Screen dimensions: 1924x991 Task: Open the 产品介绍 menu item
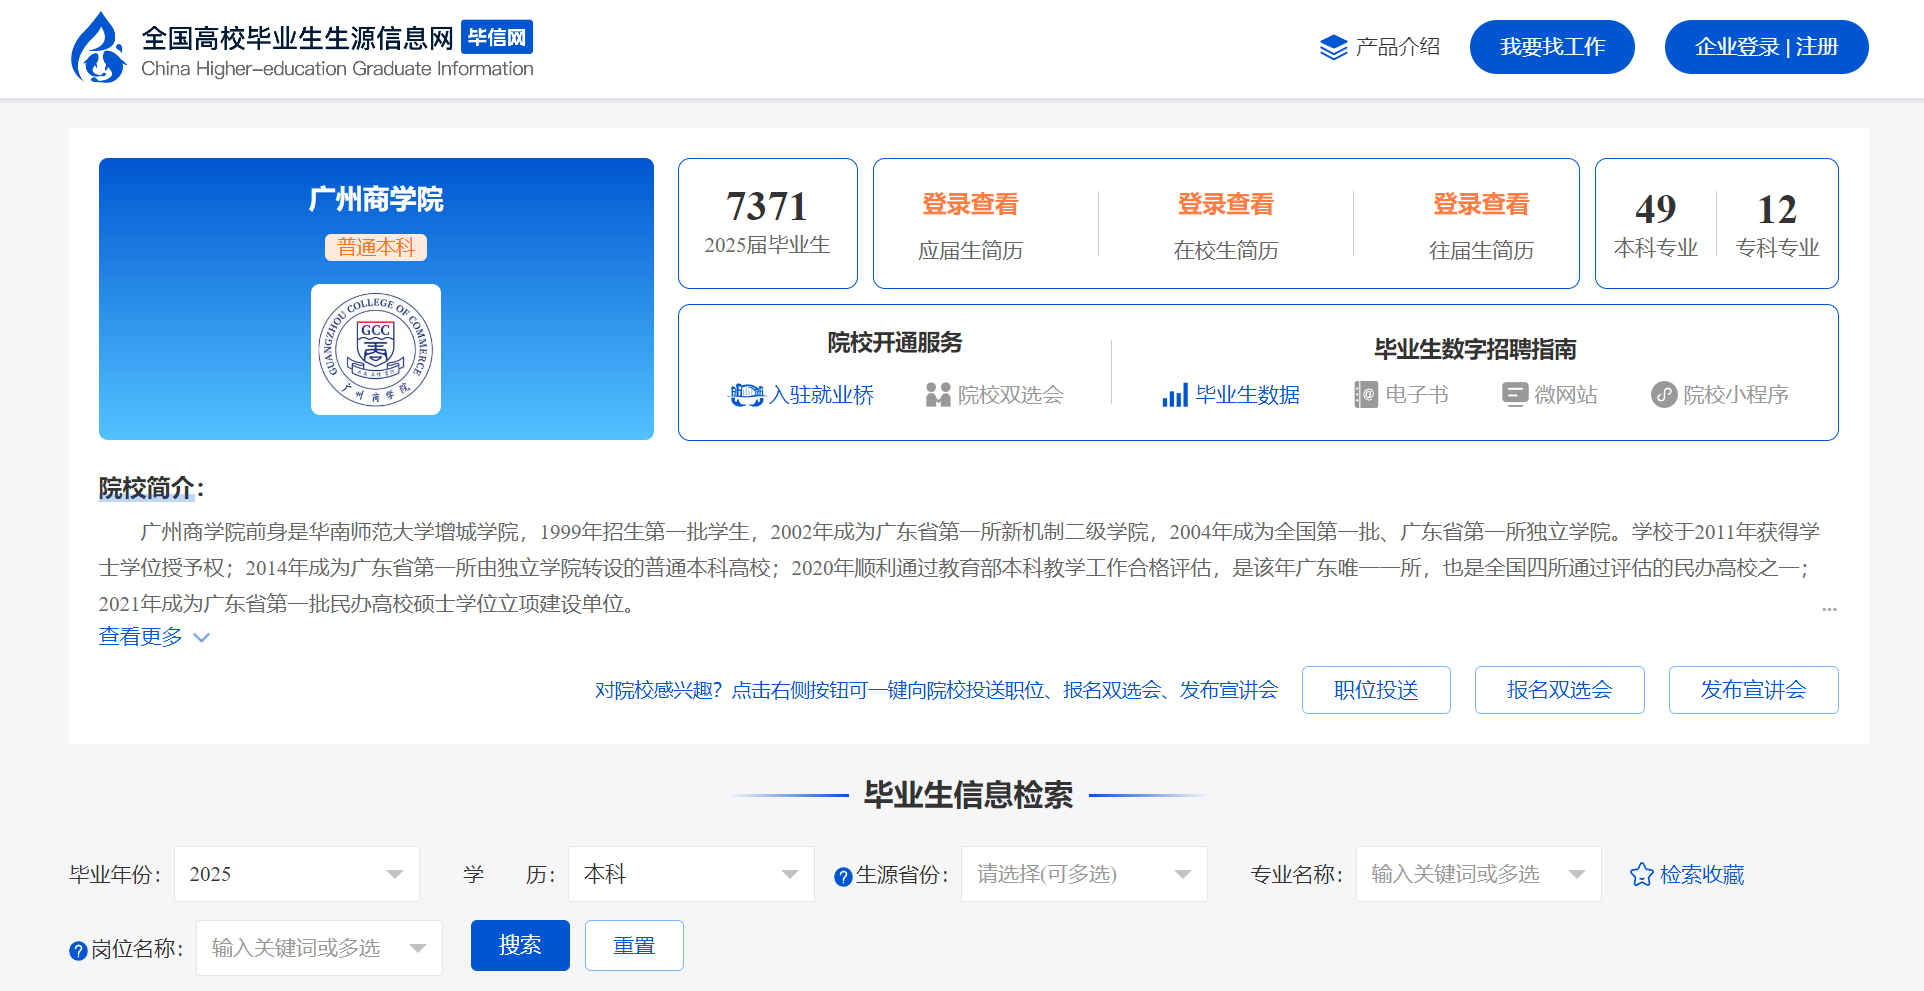tap(1380, 47)
